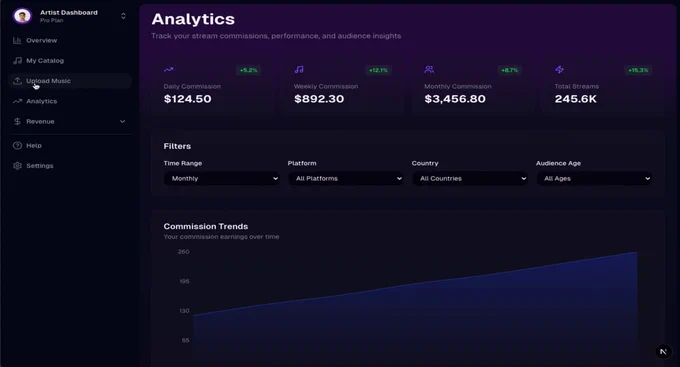Click the +8.7% growth badge
Image resolution: width=680 pixels, height=367 pixels.
(x=509, y=70)
